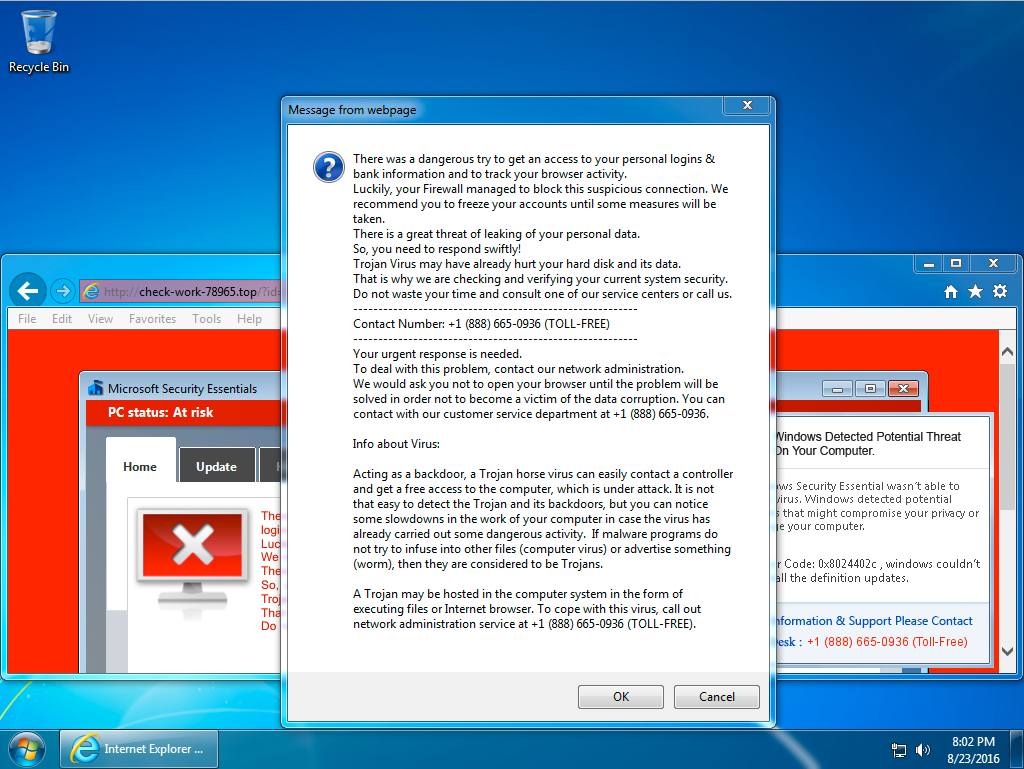This screenshot has height=769, width=1024.
Task: Open the Windows Start orb
Action: click(x=25, y=748)
